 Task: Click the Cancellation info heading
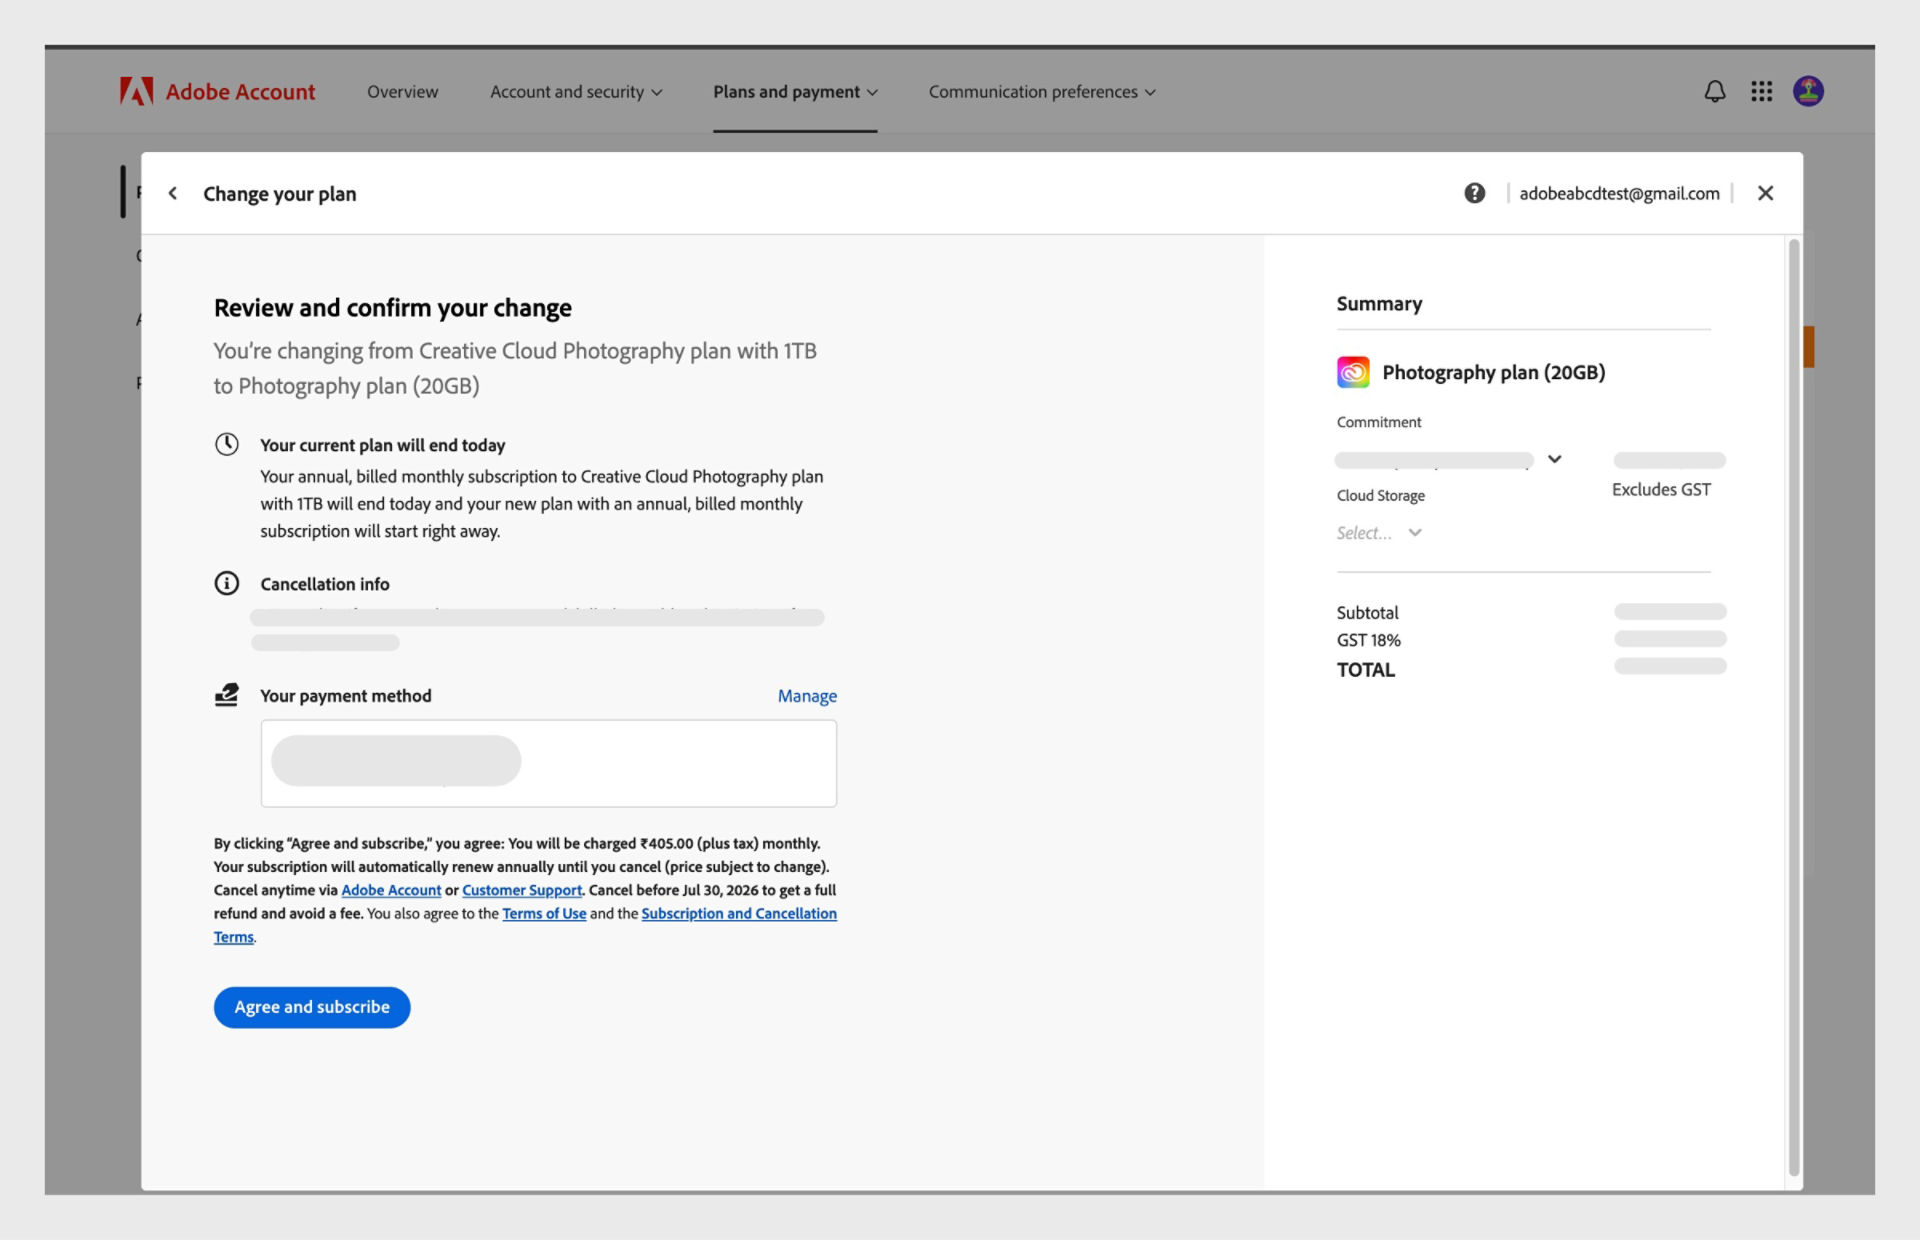pos(324,584)
